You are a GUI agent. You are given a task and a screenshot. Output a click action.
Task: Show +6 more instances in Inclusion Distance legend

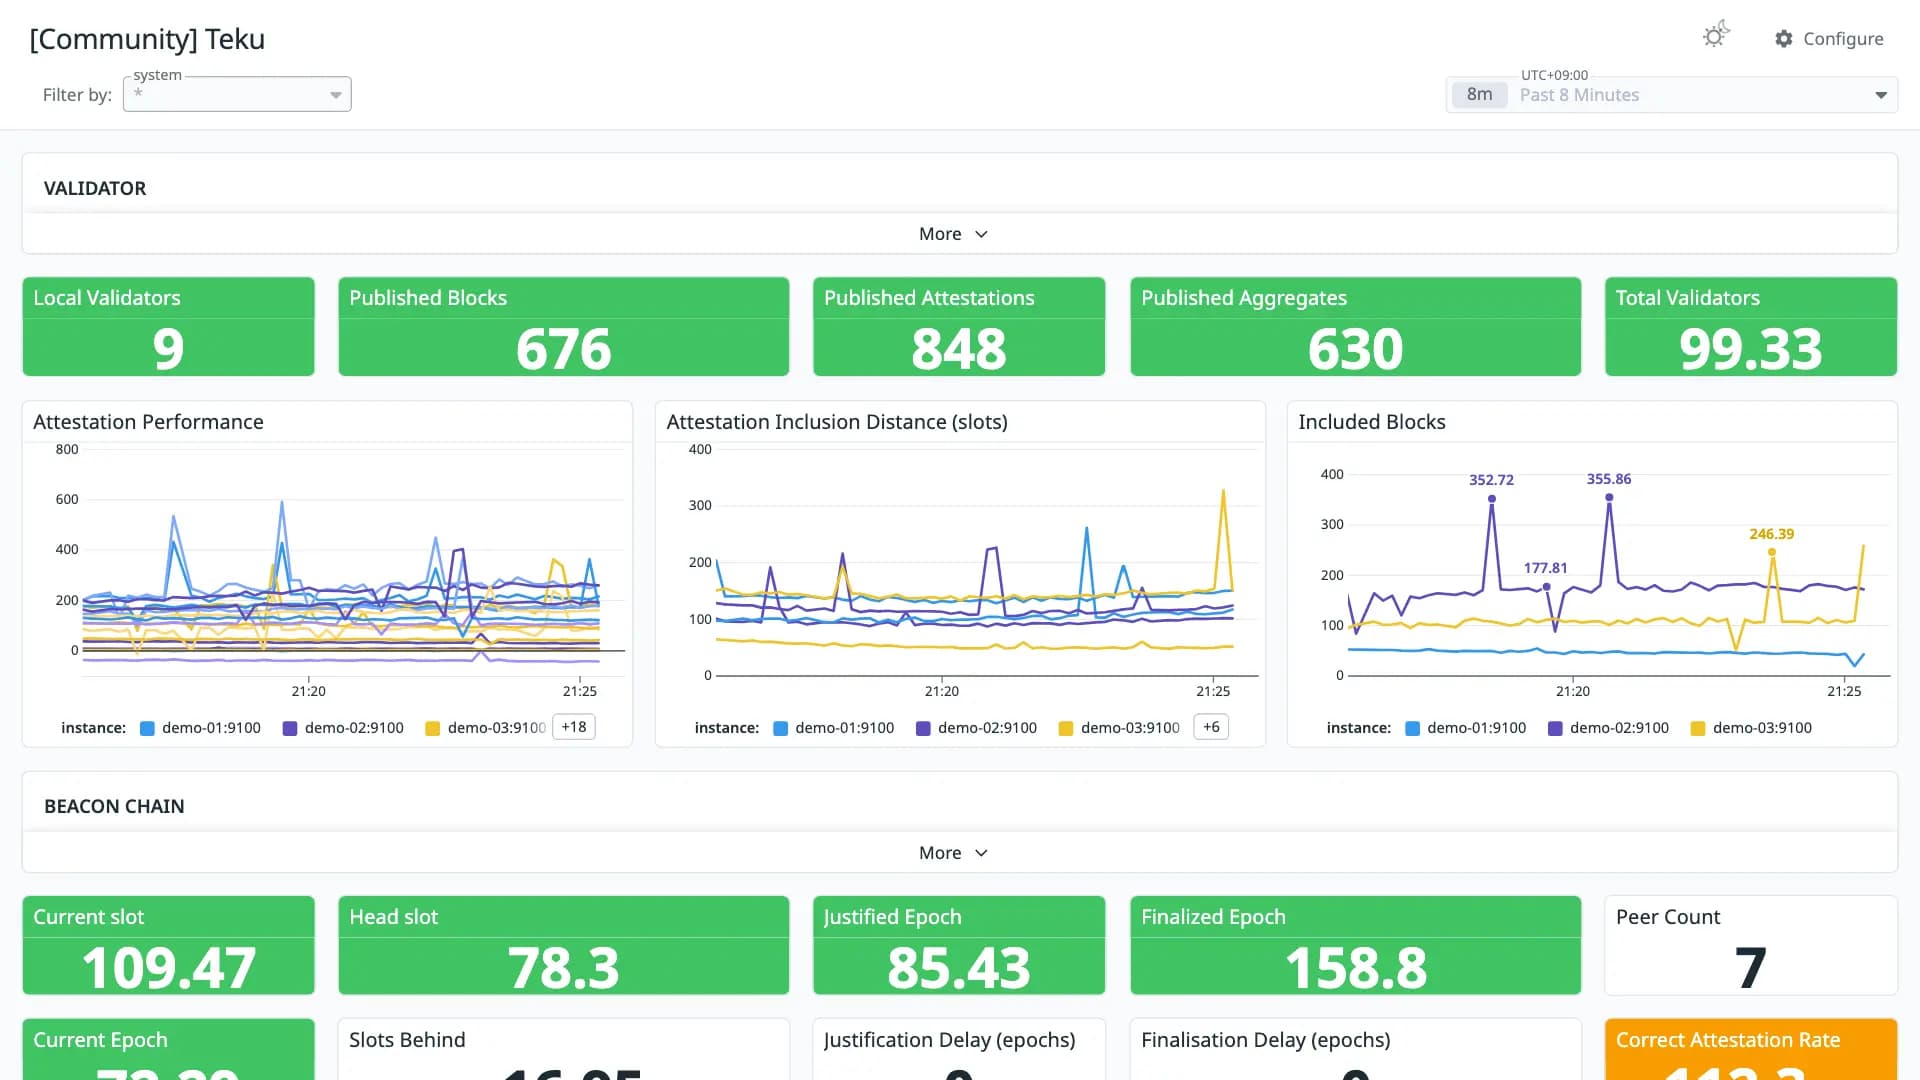pos(1211,727)
